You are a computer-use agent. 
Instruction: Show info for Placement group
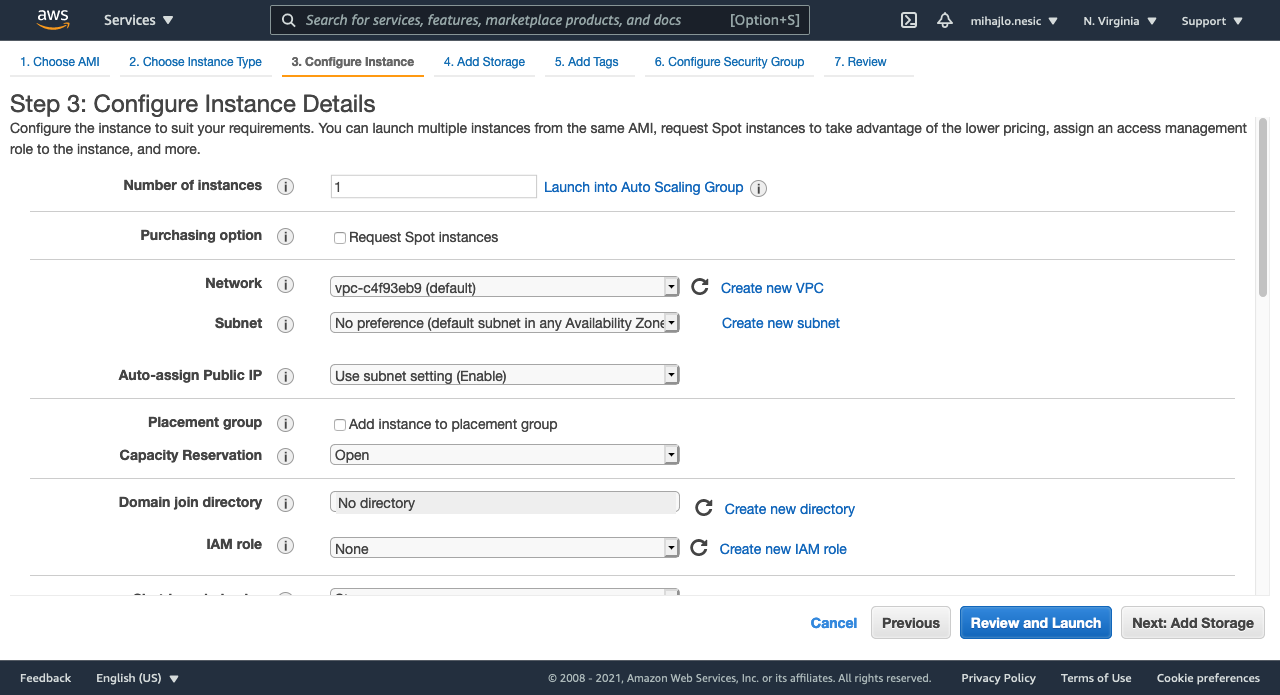tap(285, 424)
